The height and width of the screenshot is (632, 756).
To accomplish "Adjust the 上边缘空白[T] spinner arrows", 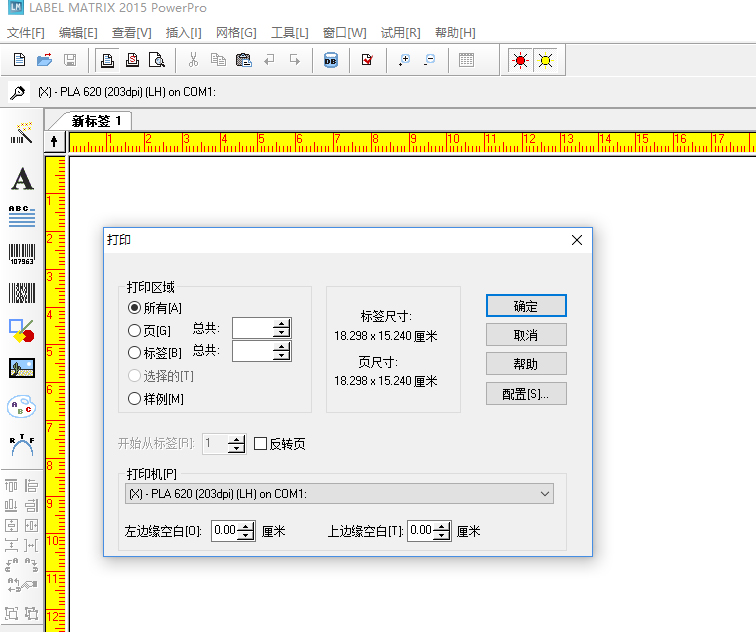I will [442, 531].
